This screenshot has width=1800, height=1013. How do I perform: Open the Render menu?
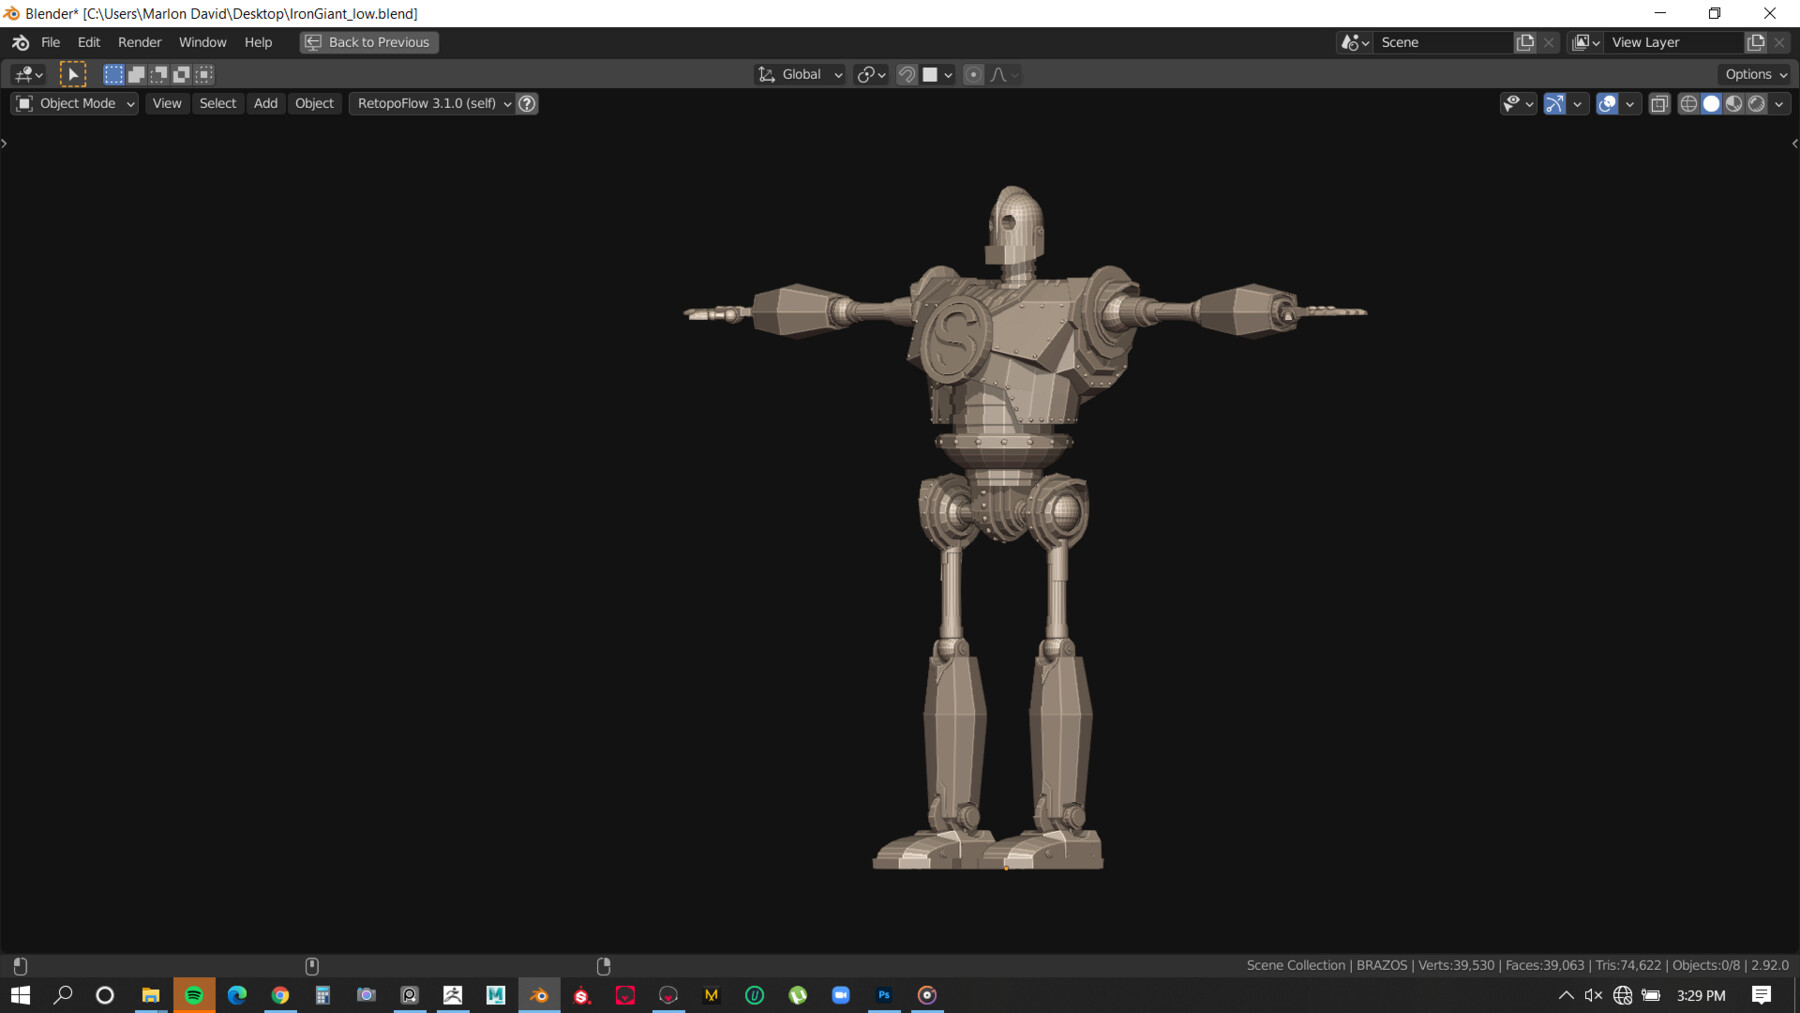[x=139, y=42]
